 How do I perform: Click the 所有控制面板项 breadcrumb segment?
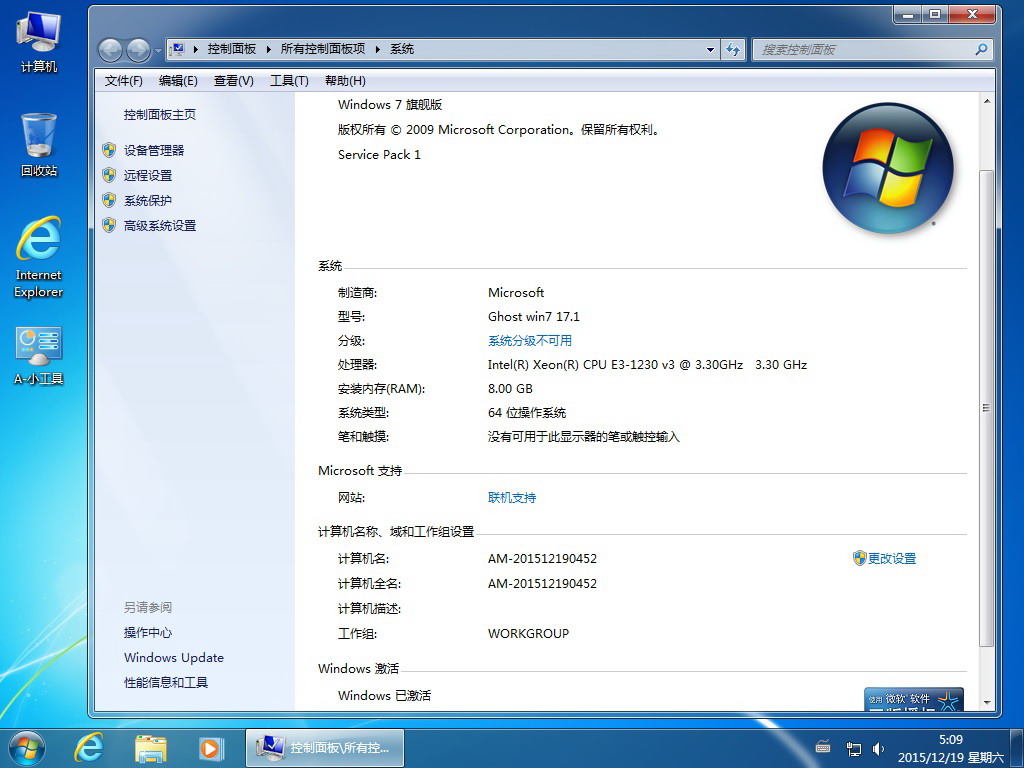click(x=323, y=49)
